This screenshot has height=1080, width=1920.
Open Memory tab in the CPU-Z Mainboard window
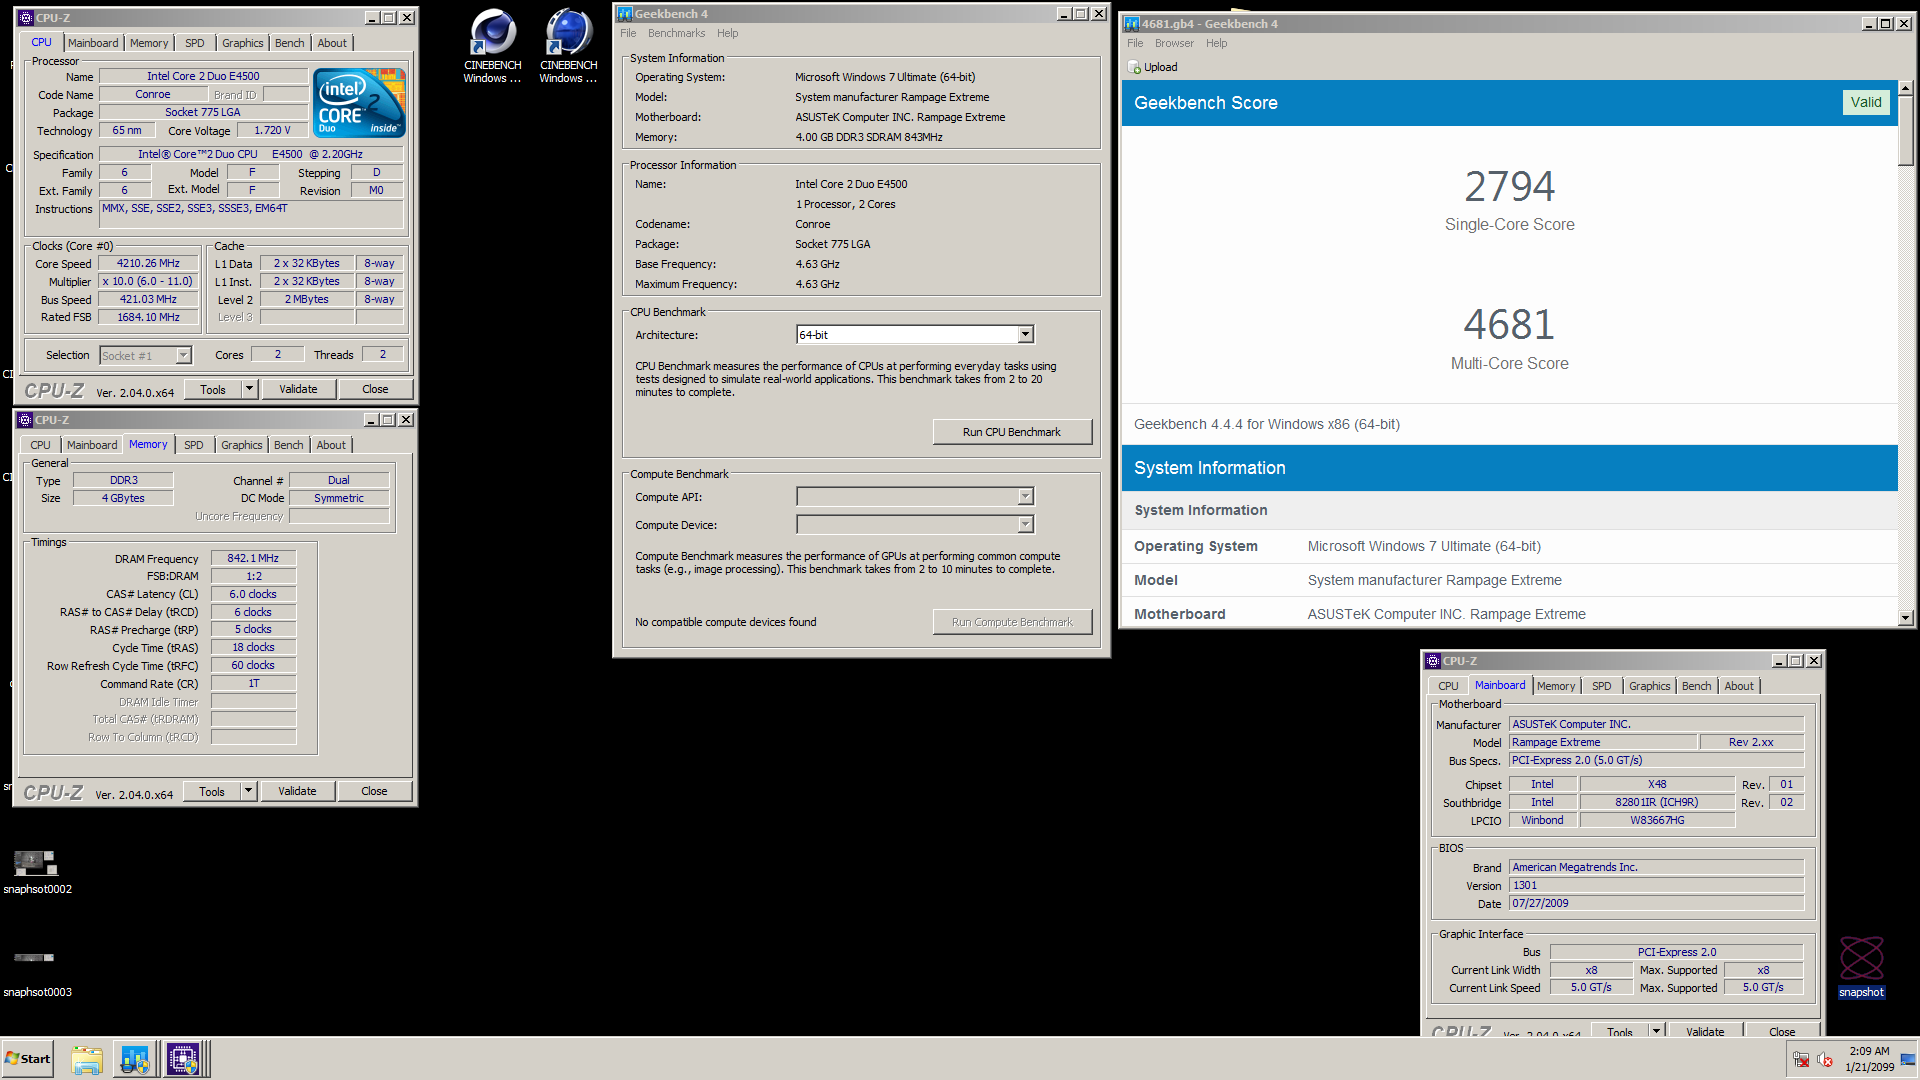pyautogui.click(x=1556, y=686)
